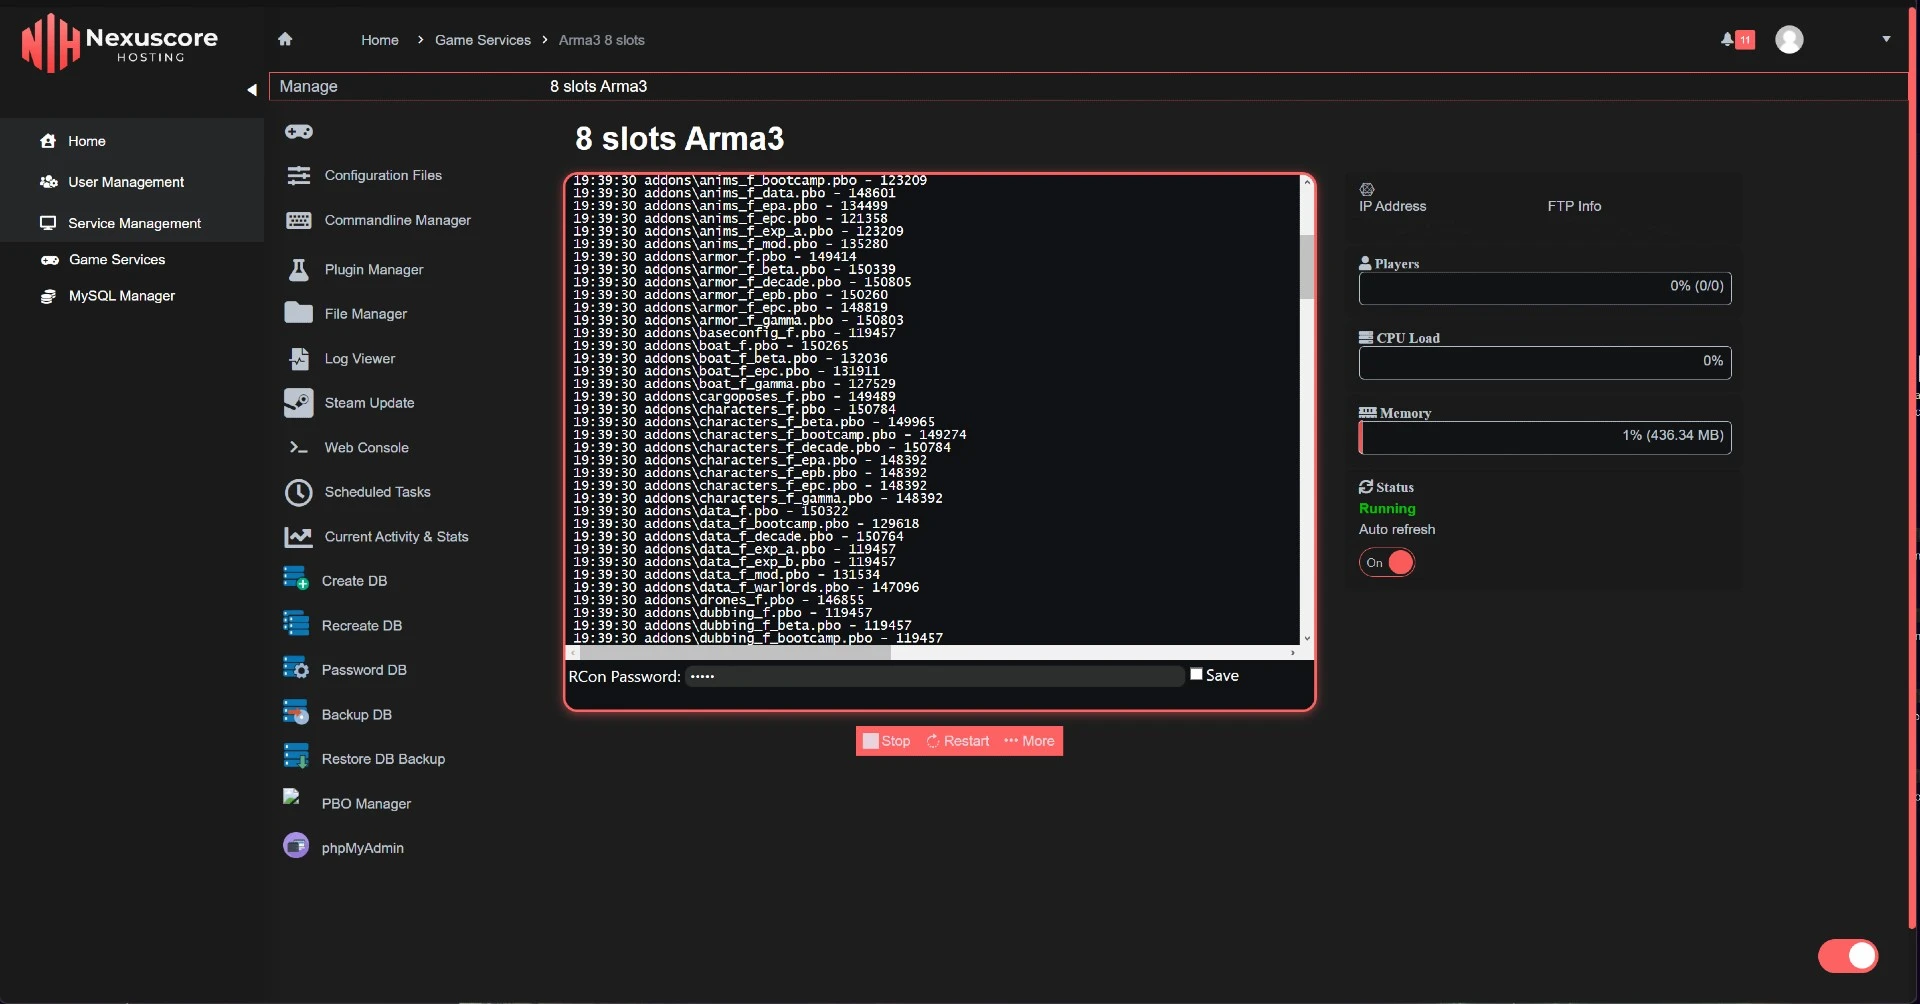This screenshot has height=1004, width=1920.
Task: Restart the Arma3 server
Action: (x=958, y=741)
